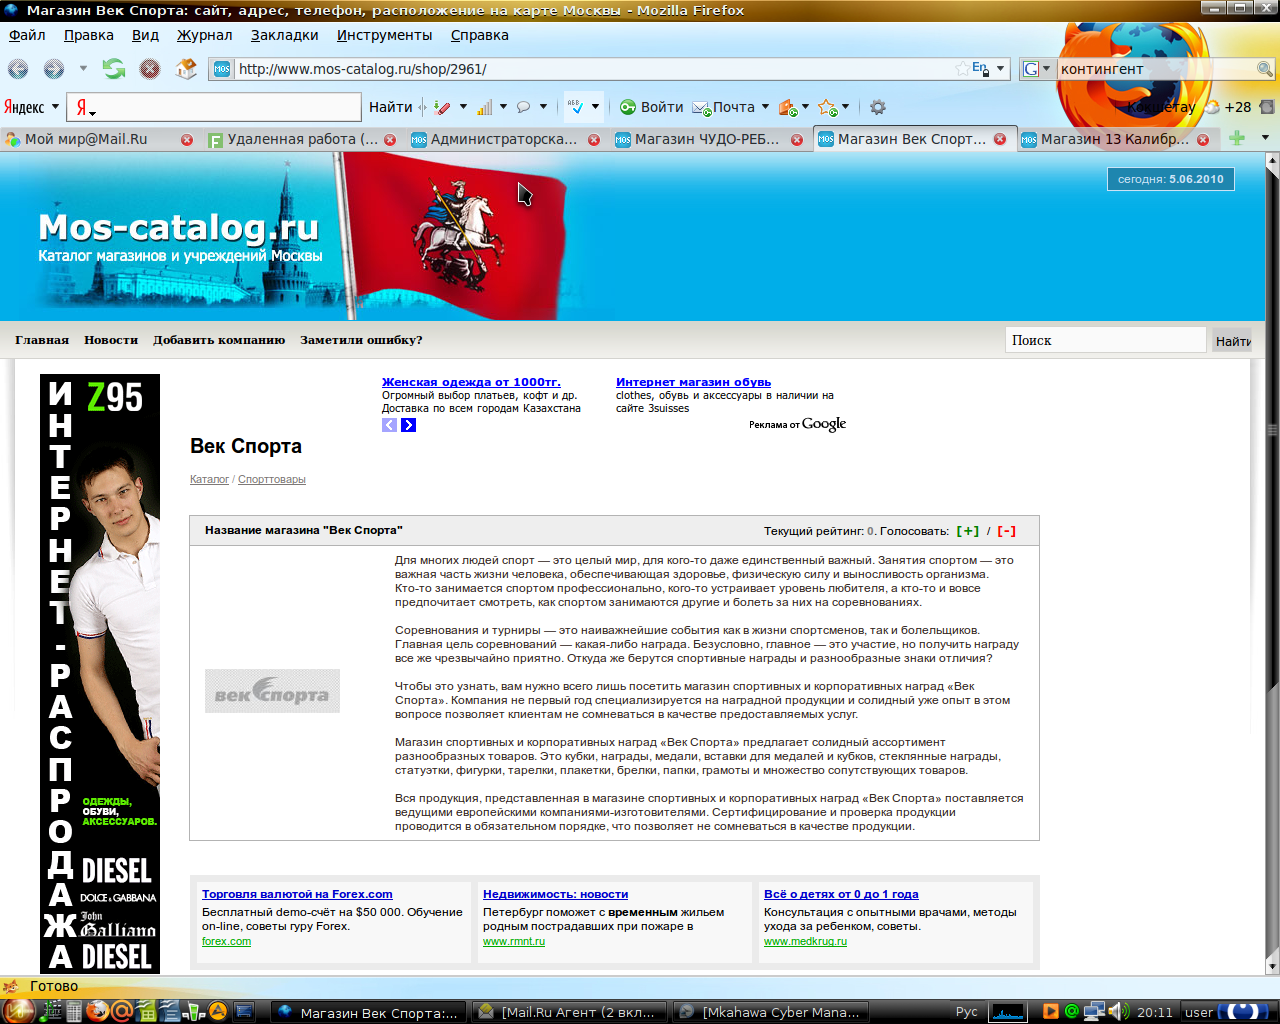
Task: Expand the spell check dropdown arrow
Action: (596, 107)
